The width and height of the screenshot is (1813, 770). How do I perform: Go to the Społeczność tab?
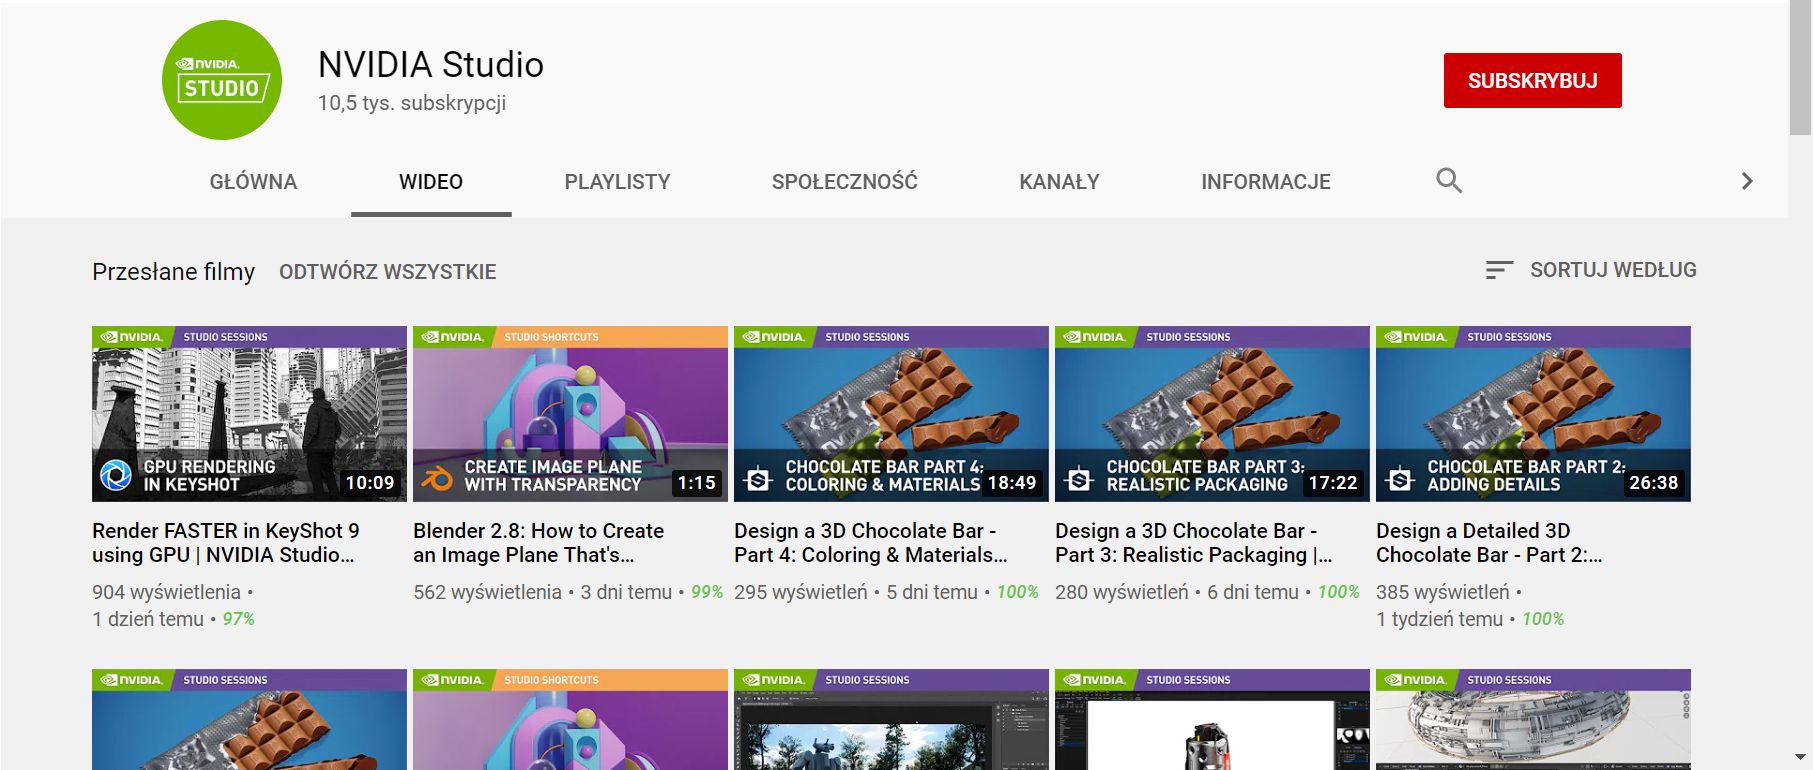844,182
